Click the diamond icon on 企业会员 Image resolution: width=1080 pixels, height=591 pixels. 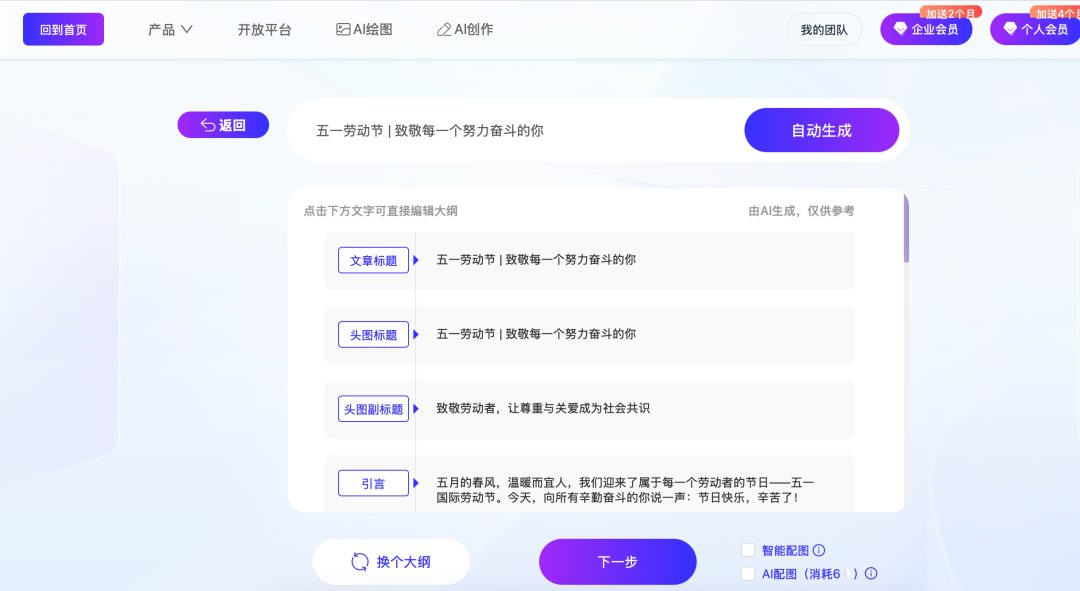click(900, 29)
